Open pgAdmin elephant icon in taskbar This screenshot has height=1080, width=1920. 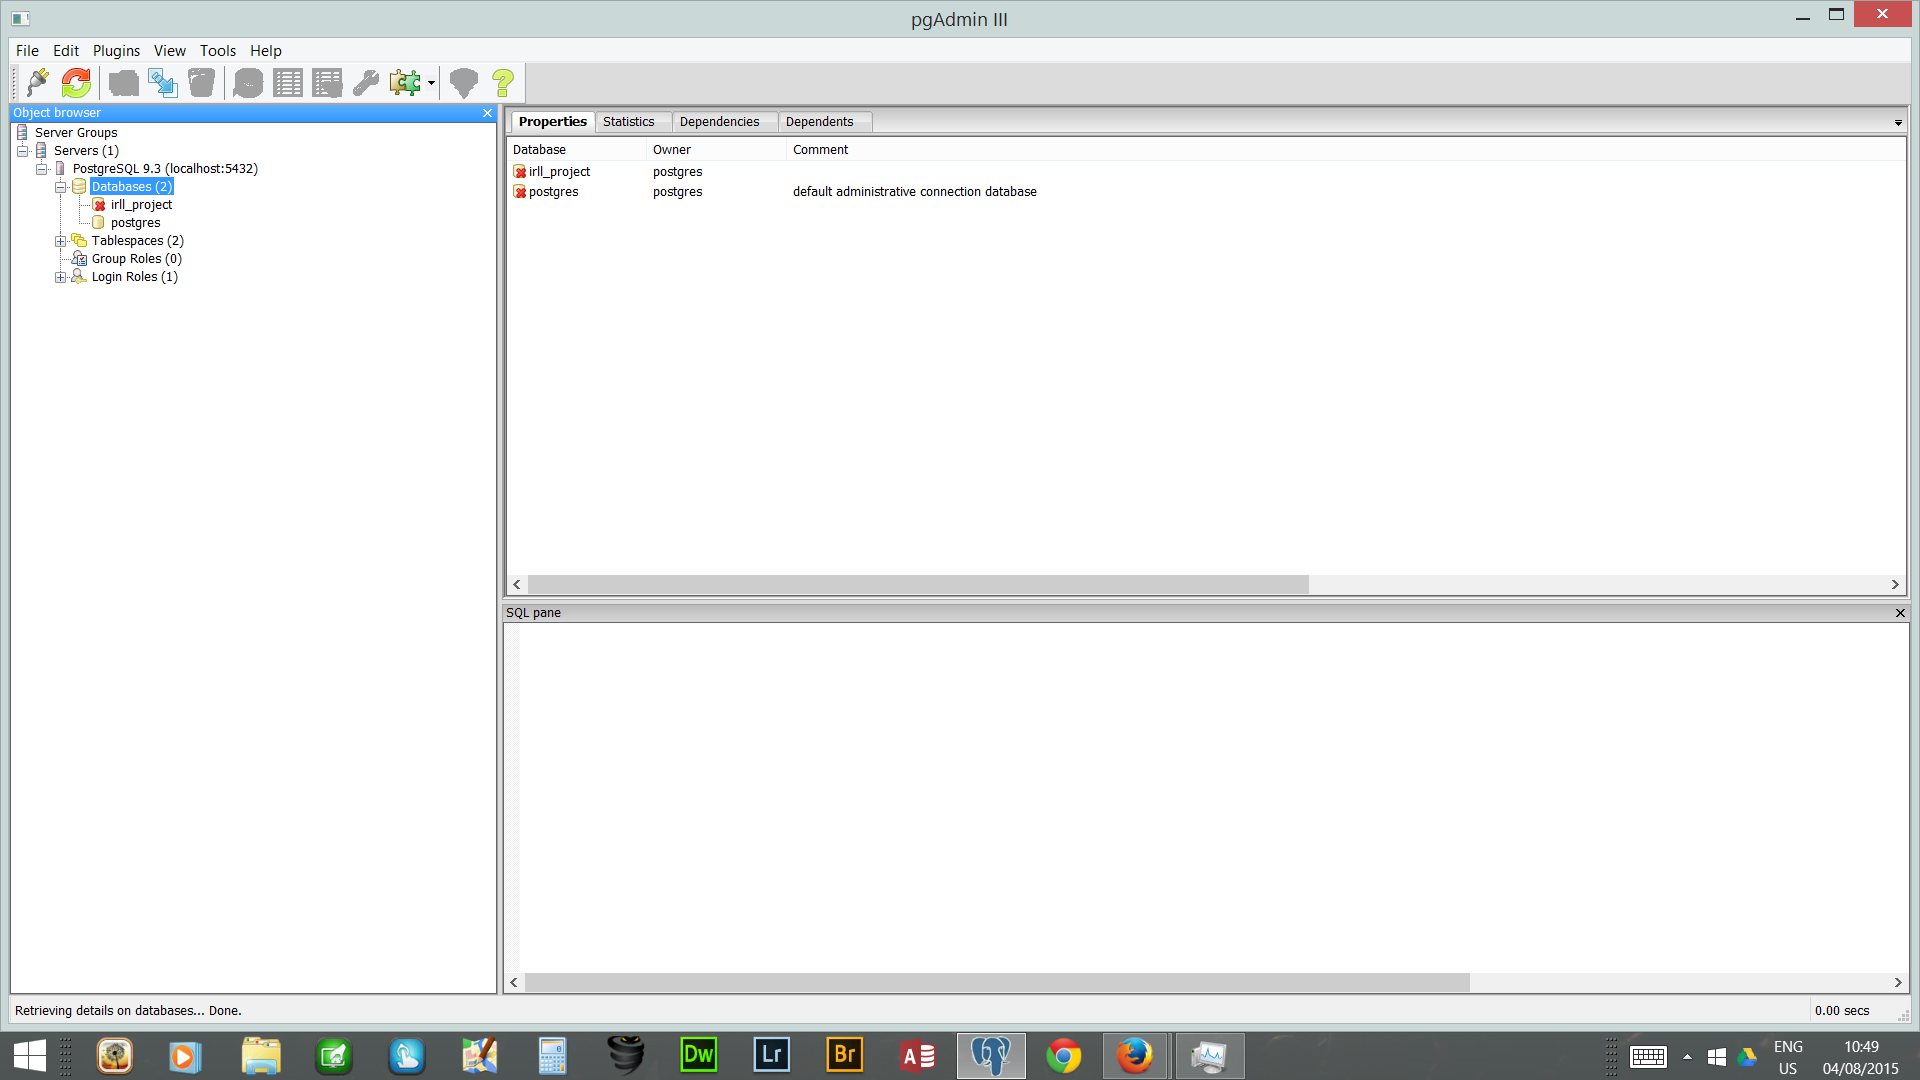pyautogui.click(x=990, y=1056)
